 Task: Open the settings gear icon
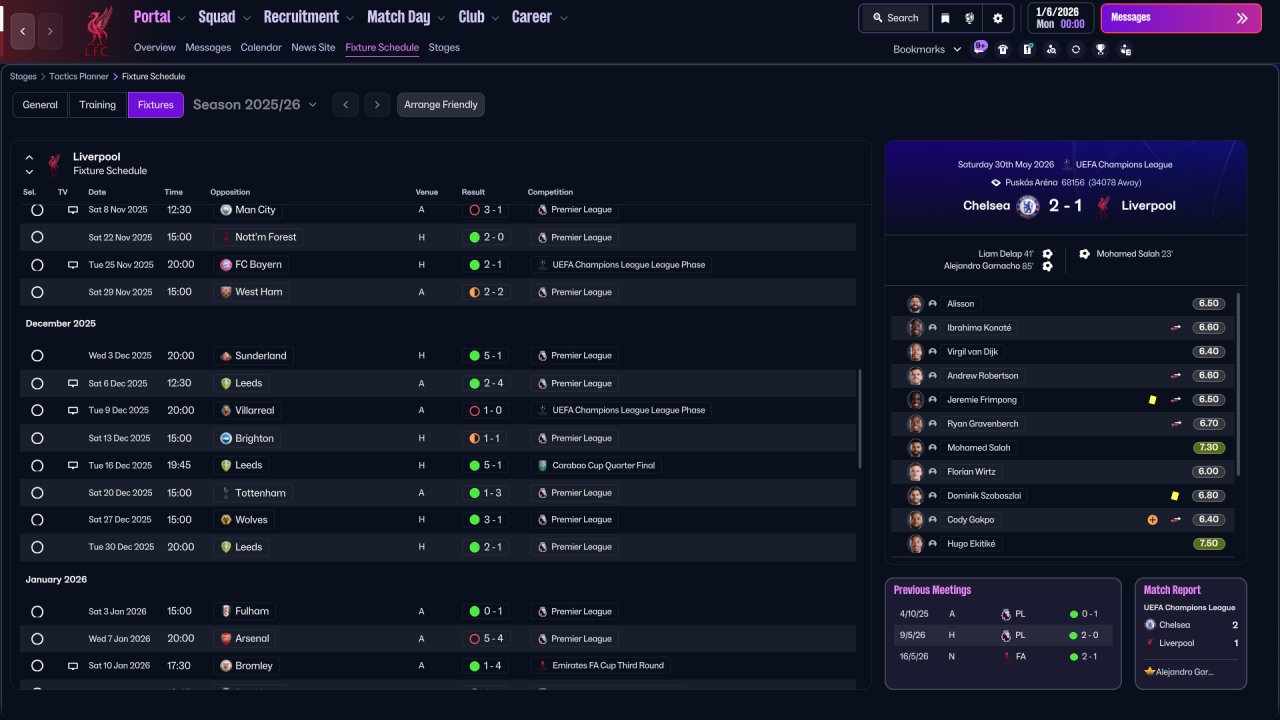coord(998,18)
